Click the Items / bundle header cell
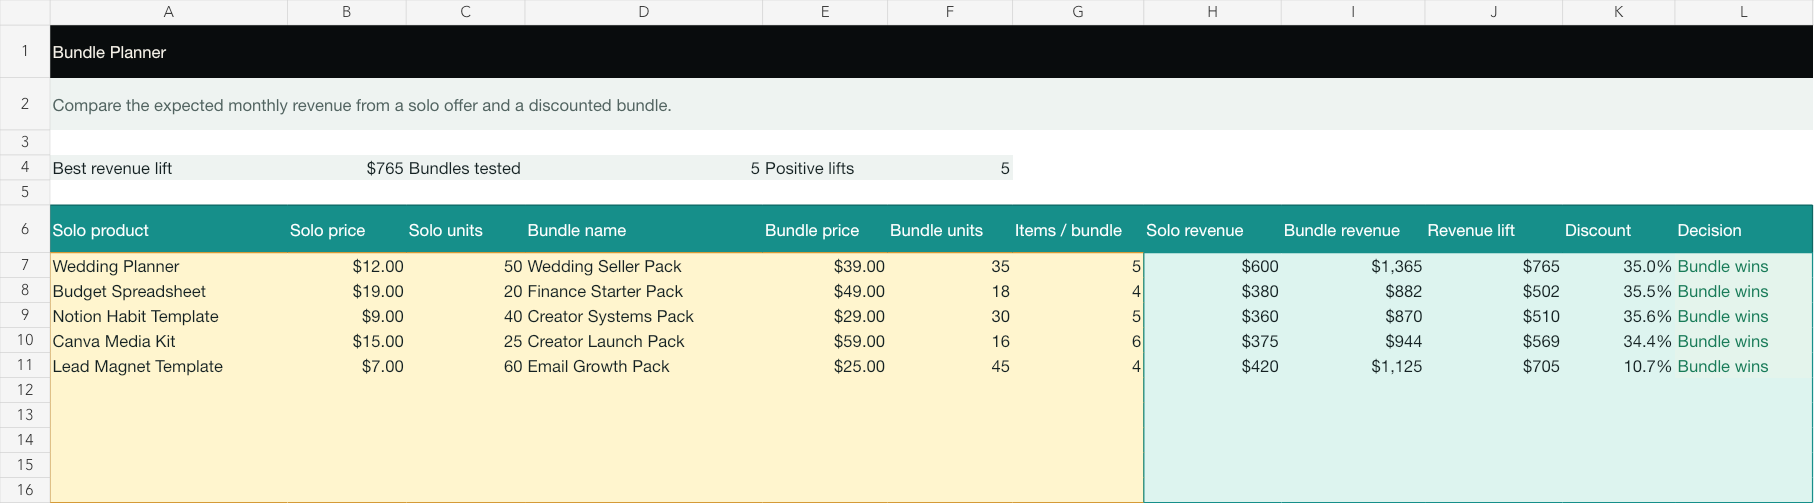The width and height of the screenshot is (1814, 503). click(x=1078, y=230)
